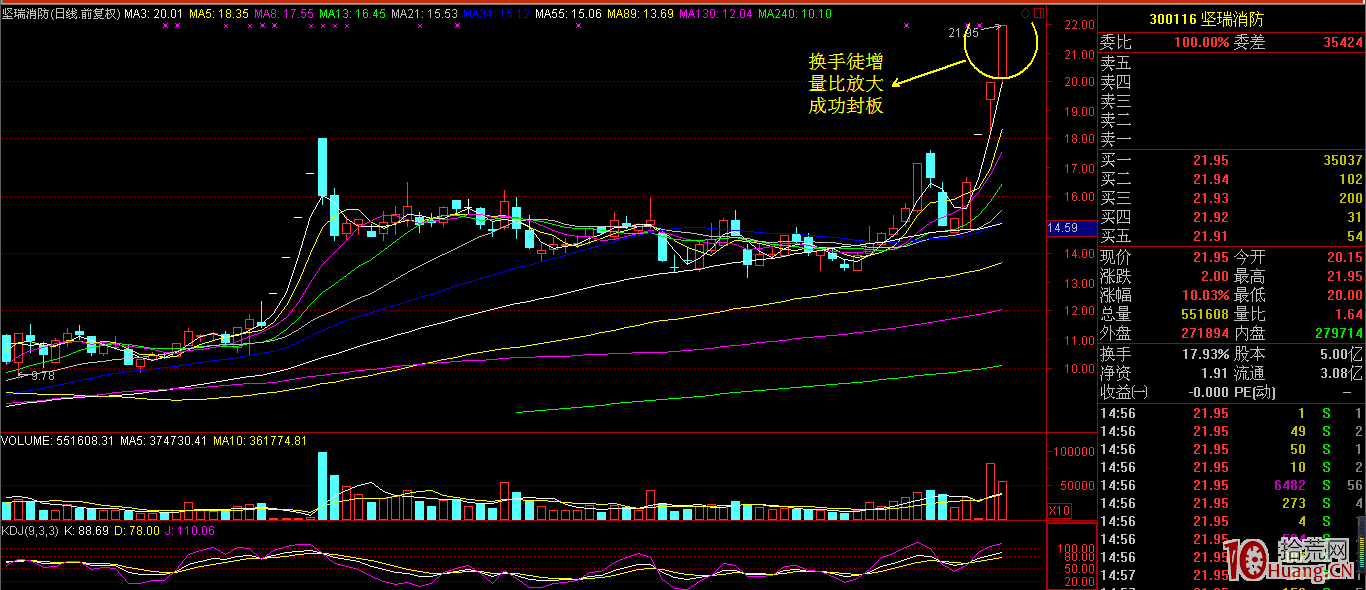The height and width of the screenshot is (590, 1366).
Task: Click the MA21: 15.53 indicator label
Action: pyautogui.click(x=425, y=14)
